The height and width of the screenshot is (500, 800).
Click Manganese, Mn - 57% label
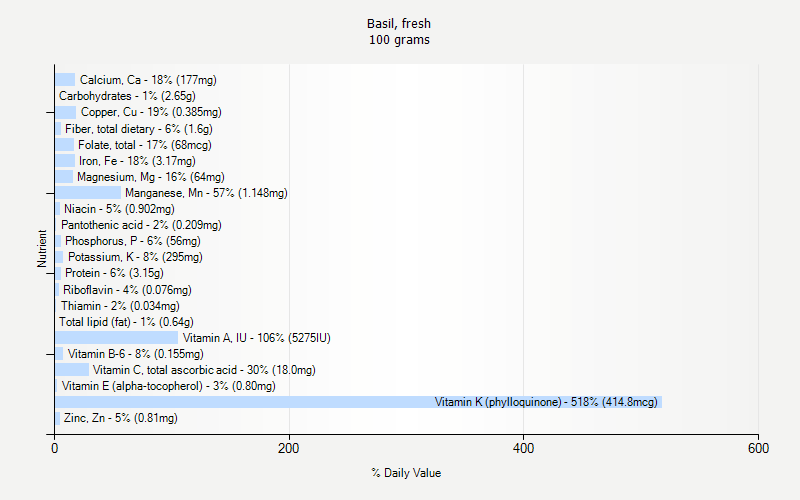point(206,193)
